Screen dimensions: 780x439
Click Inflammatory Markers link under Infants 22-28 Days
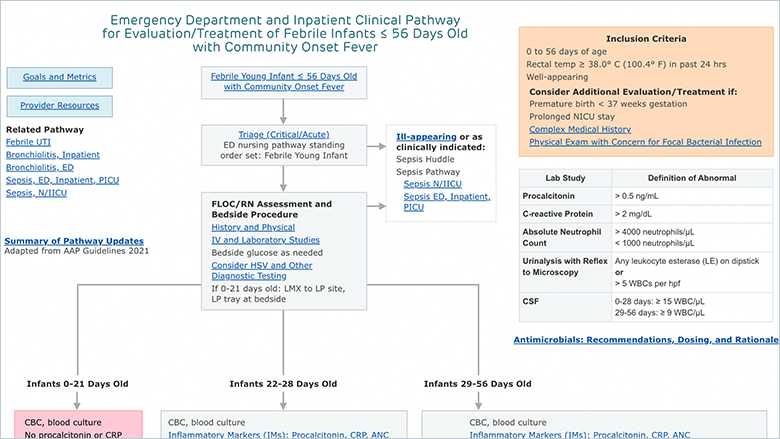click(279, 435)
